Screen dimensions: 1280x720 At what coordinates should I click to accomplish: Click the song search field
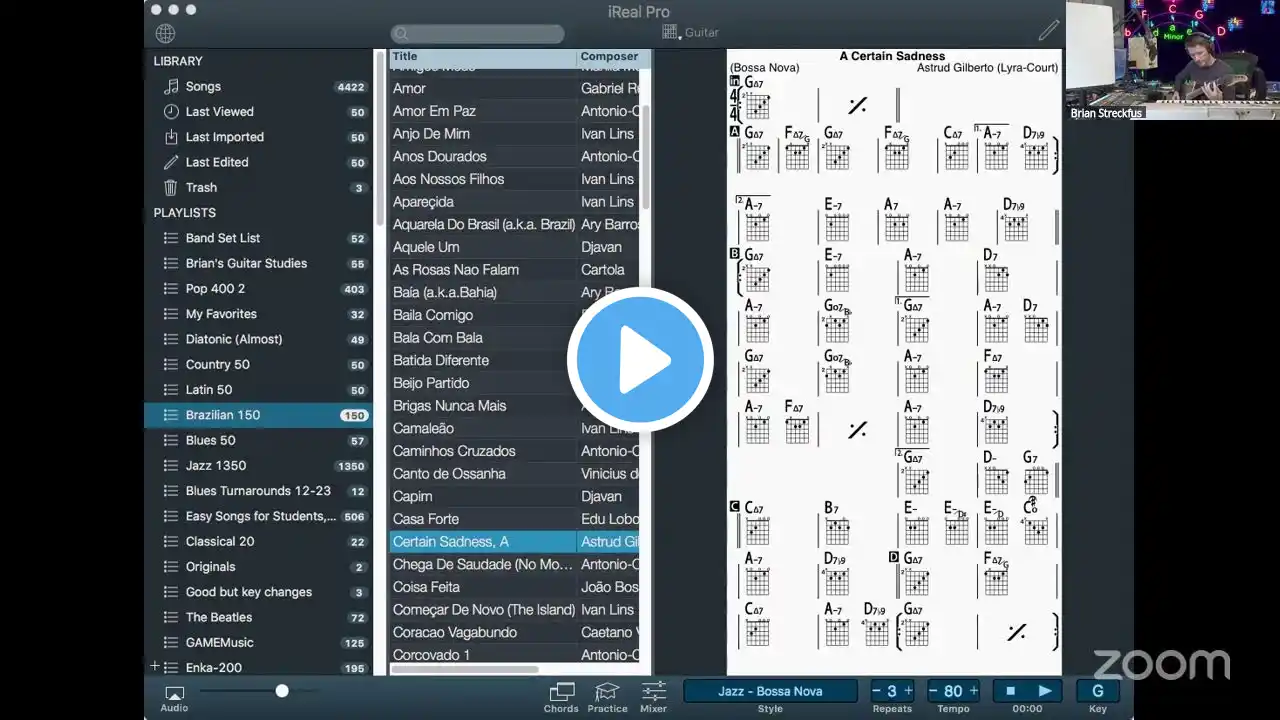[x=478, y=34]
